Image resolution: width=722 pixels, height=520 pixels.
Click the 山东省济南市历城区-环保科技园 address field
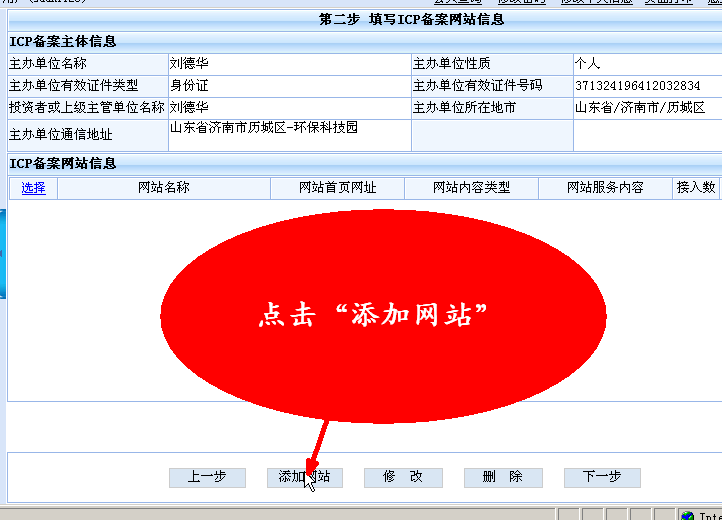click(x=264, y=128)
